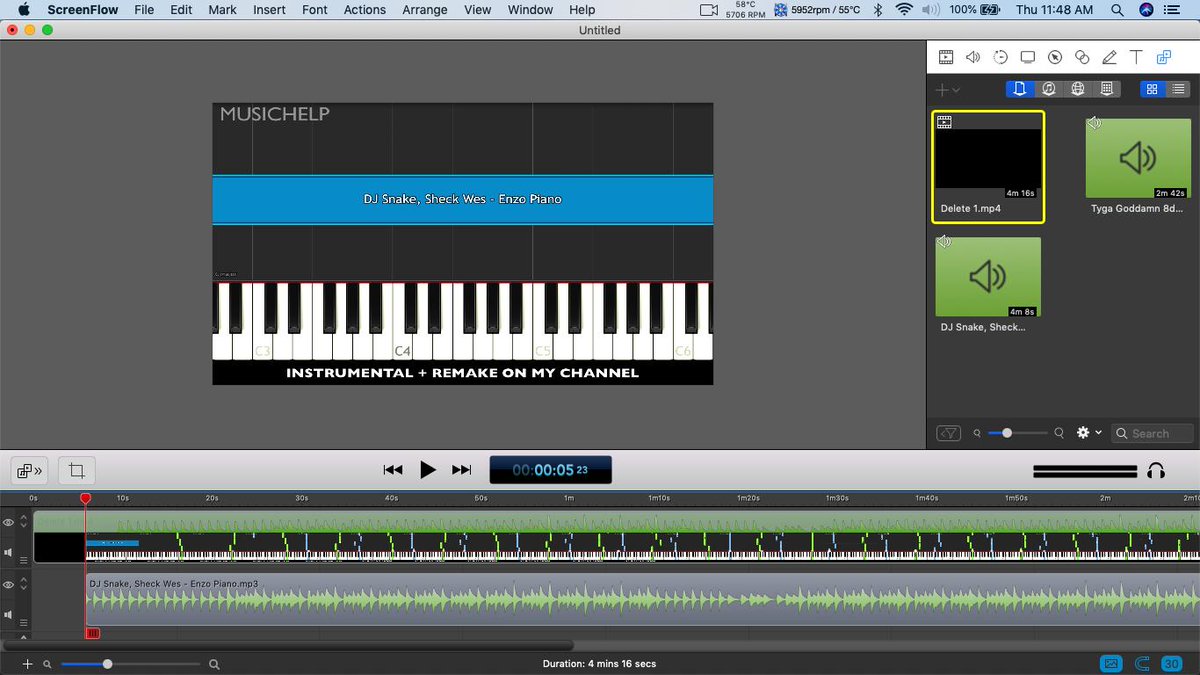1200x675 pixels.
Task: Hide the DJ Snake audio track with eye icon
Action: coord(9,585)
